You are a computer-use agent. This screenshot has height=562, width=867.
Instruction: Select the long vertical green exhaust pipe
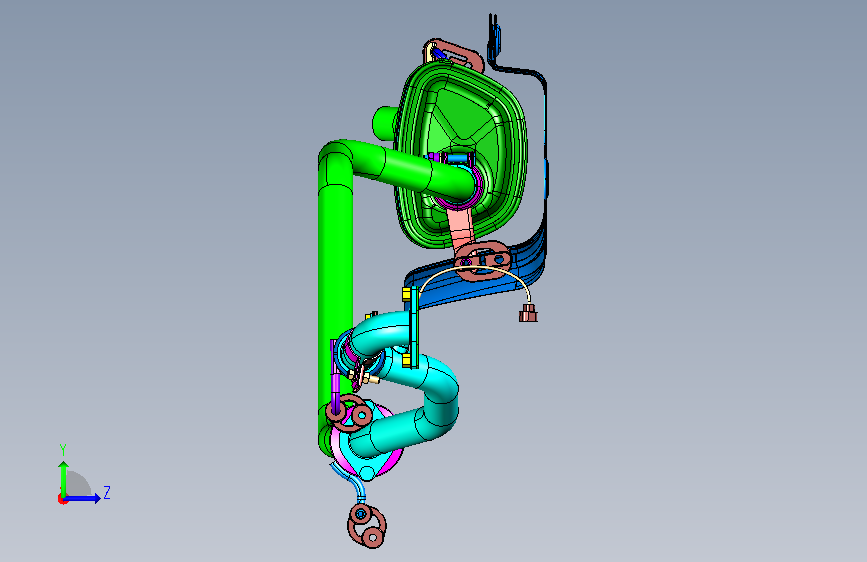[x=335, y=299]
